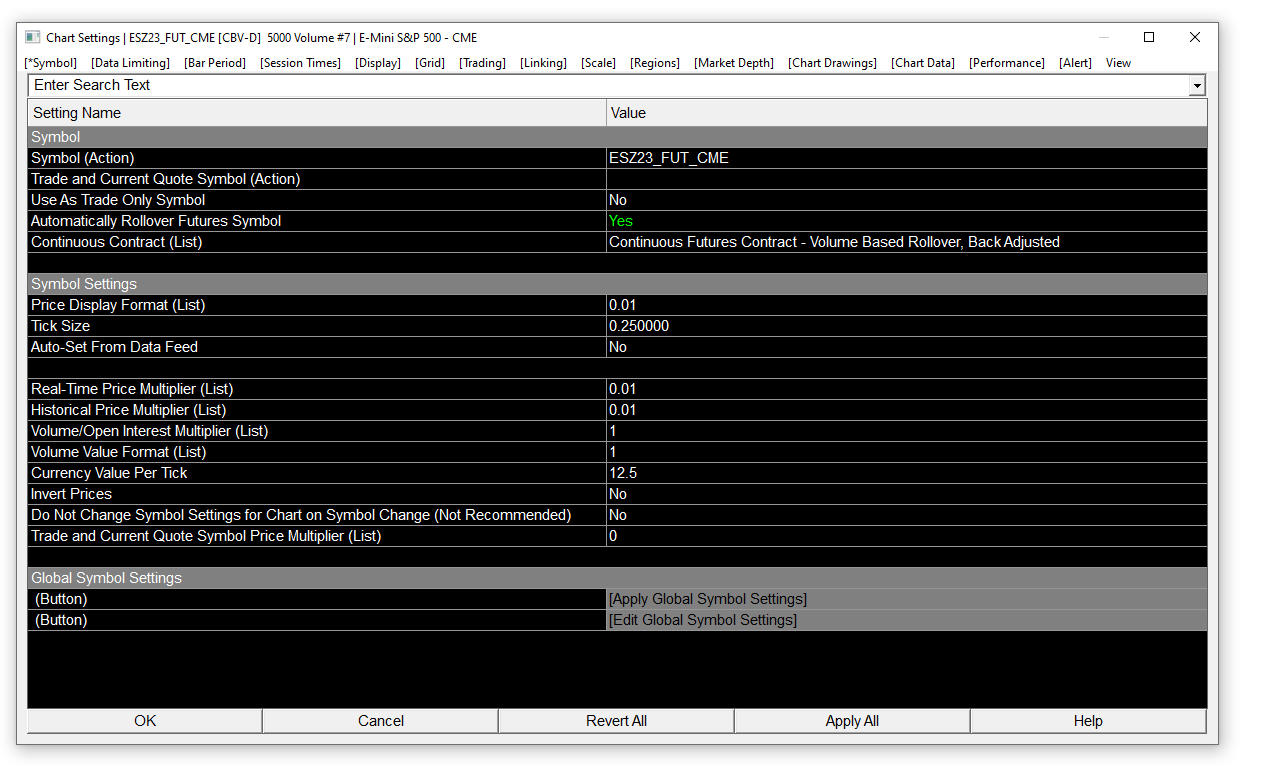Screen dimensions: 1267x779
Task: Select the [Scale] tab
Action: pos(598,63)
